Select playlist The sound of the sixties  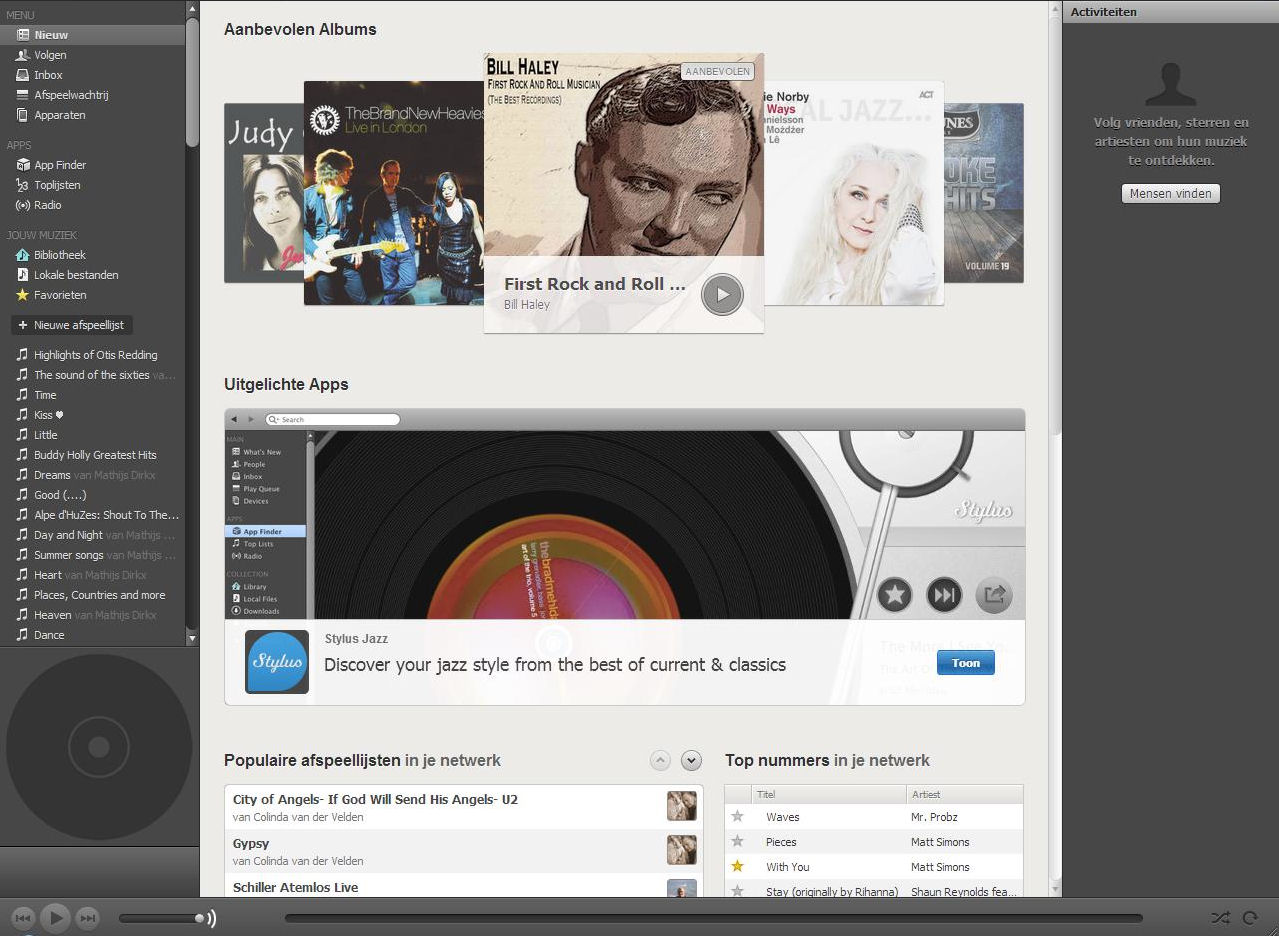(92, 375)
